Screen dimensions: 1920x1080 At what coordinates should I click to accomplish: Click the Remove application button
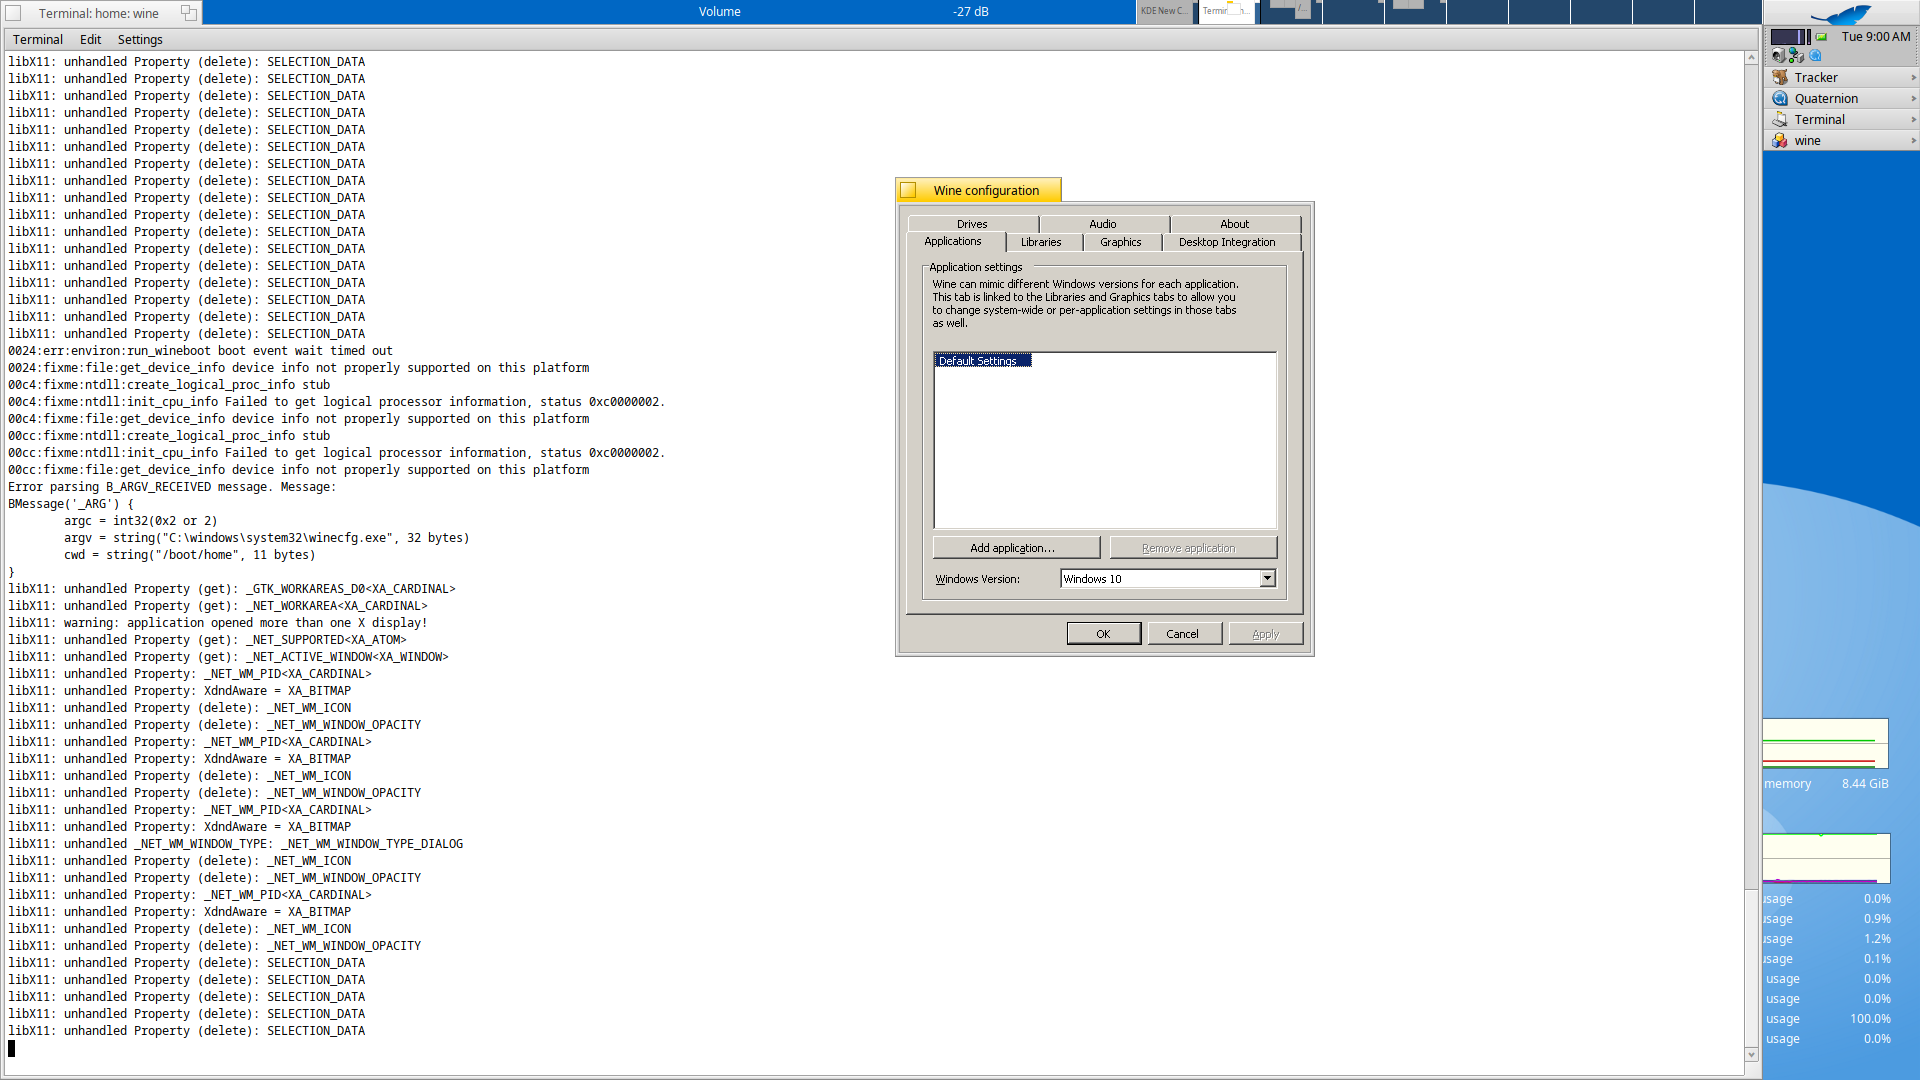tap(1193, 548)
